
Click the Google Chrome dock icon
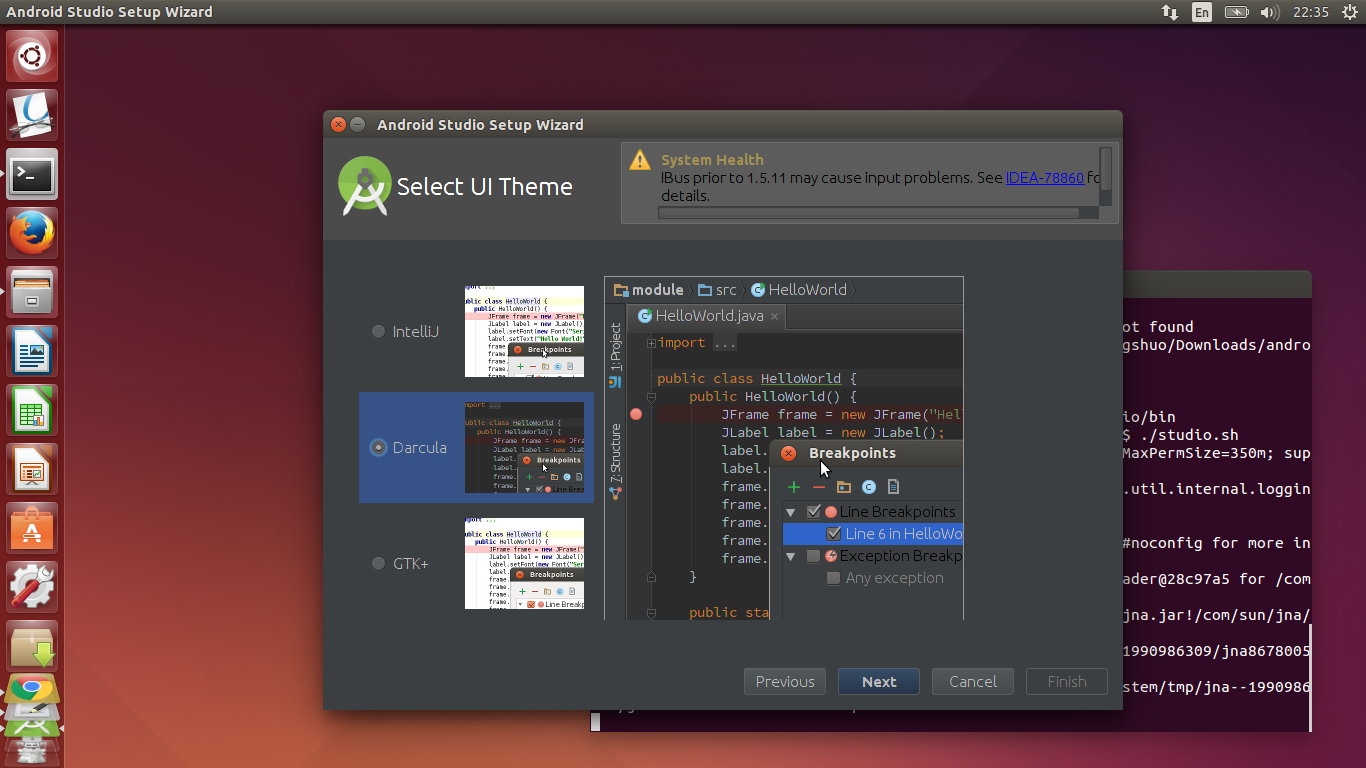coord(33,688)
